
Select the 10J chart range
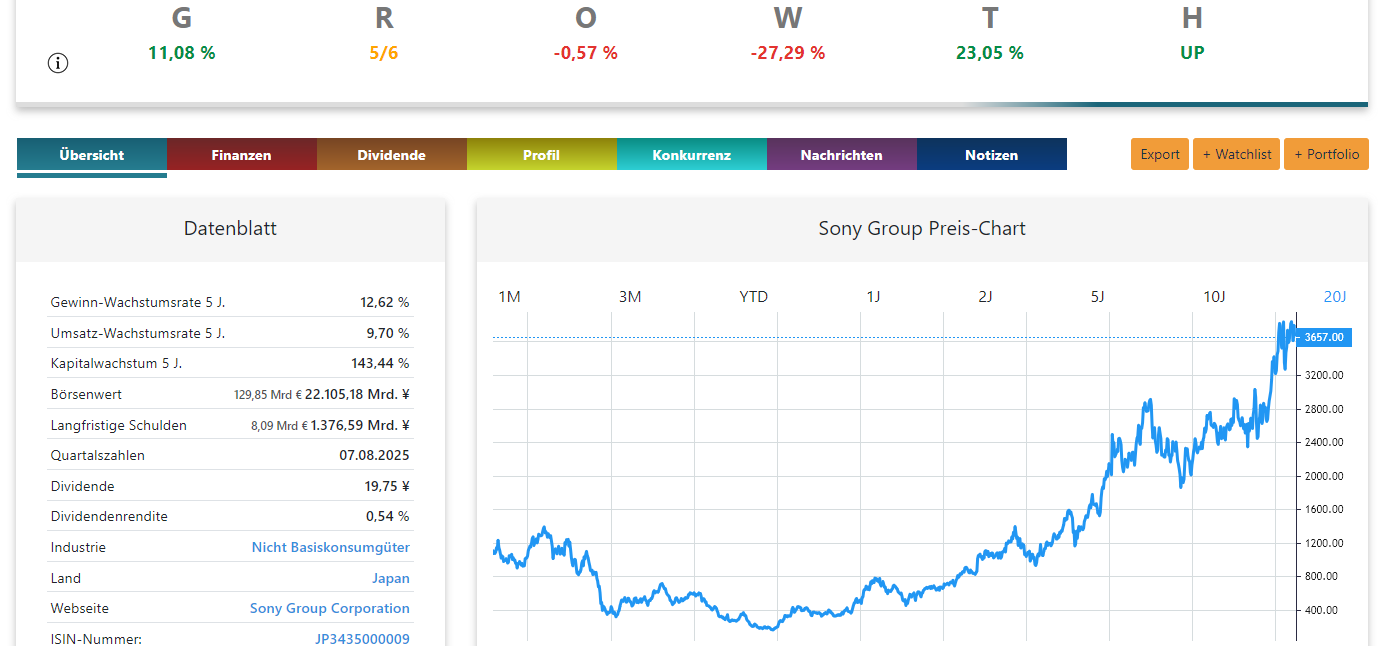click(x=1214, y=297)
